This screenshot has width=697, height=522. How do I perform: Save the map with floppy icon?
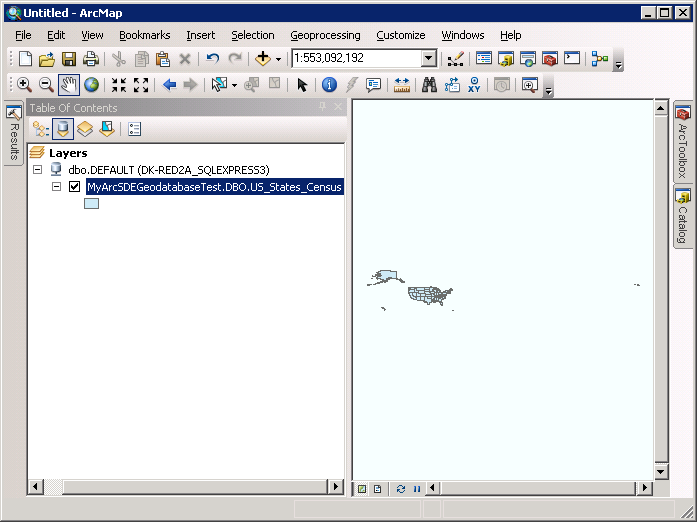click(69, 59)
